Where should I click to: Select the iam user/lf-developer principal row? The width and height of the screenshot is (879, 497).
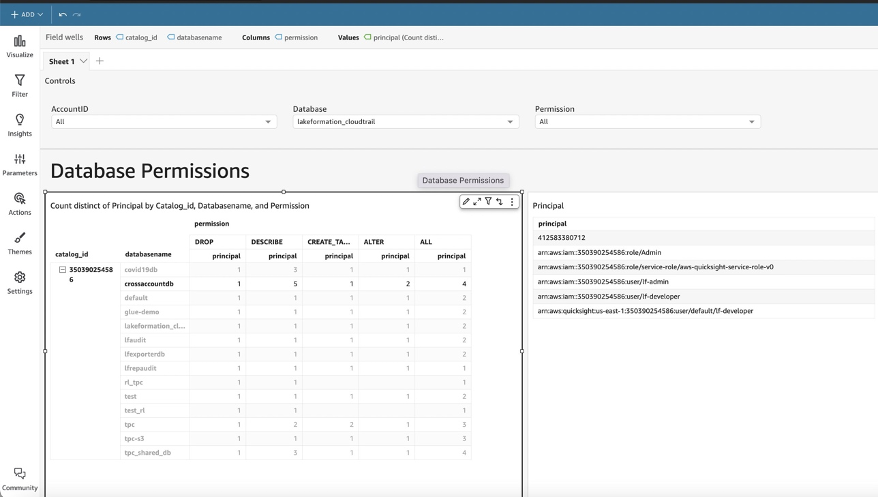704,296
